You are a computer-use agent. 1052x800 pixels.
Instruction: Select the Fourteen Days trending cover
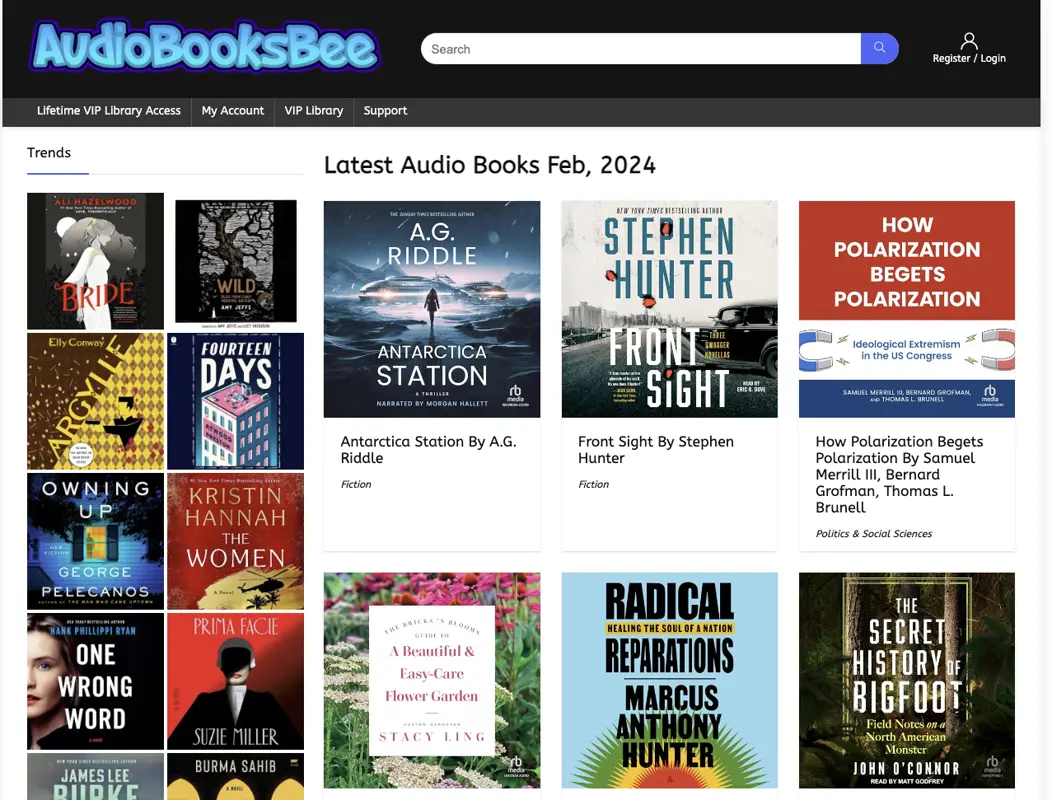click(x=236, y=401)
